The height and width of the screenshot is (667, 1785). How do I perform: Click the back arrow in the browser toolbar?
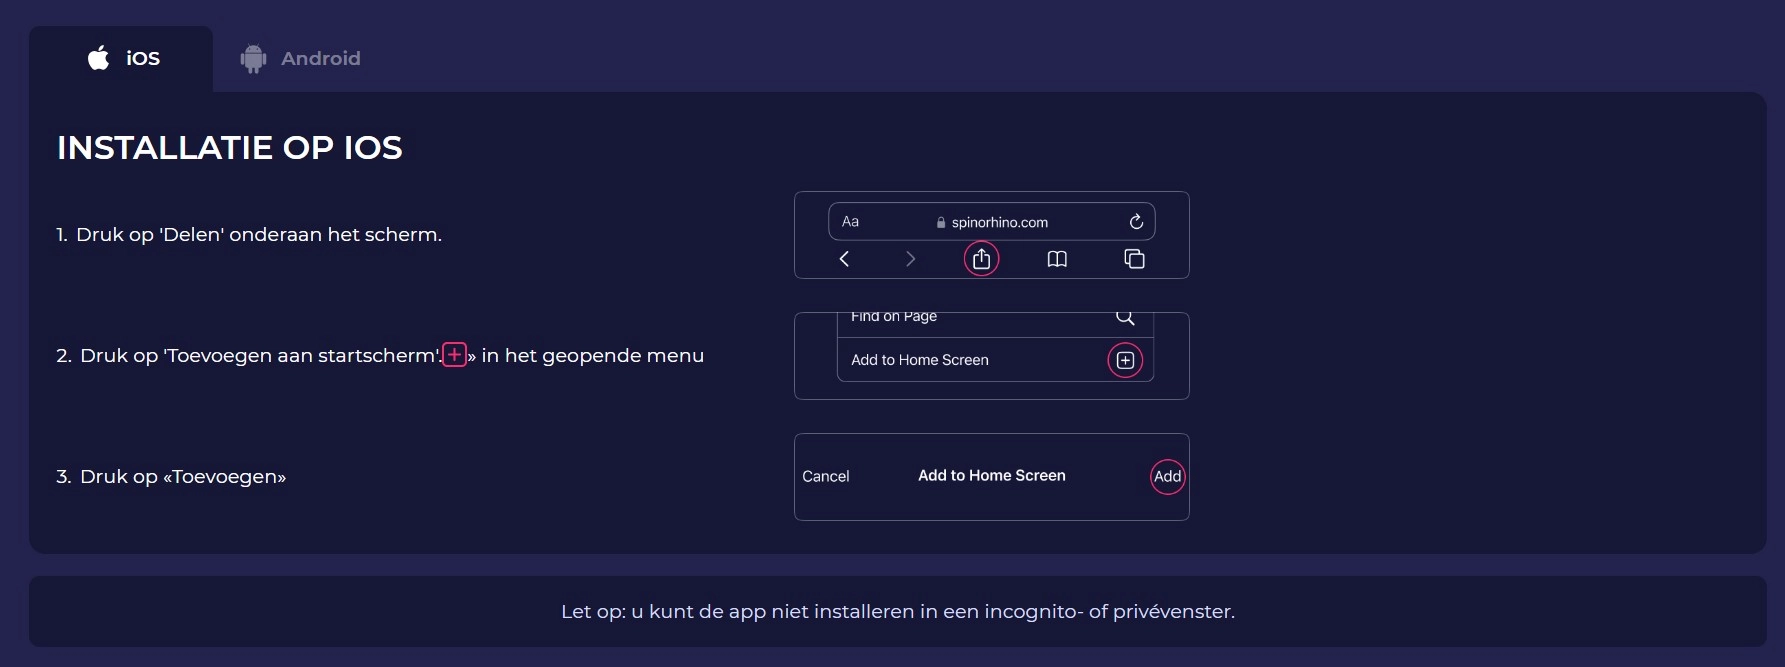(843, 258)
